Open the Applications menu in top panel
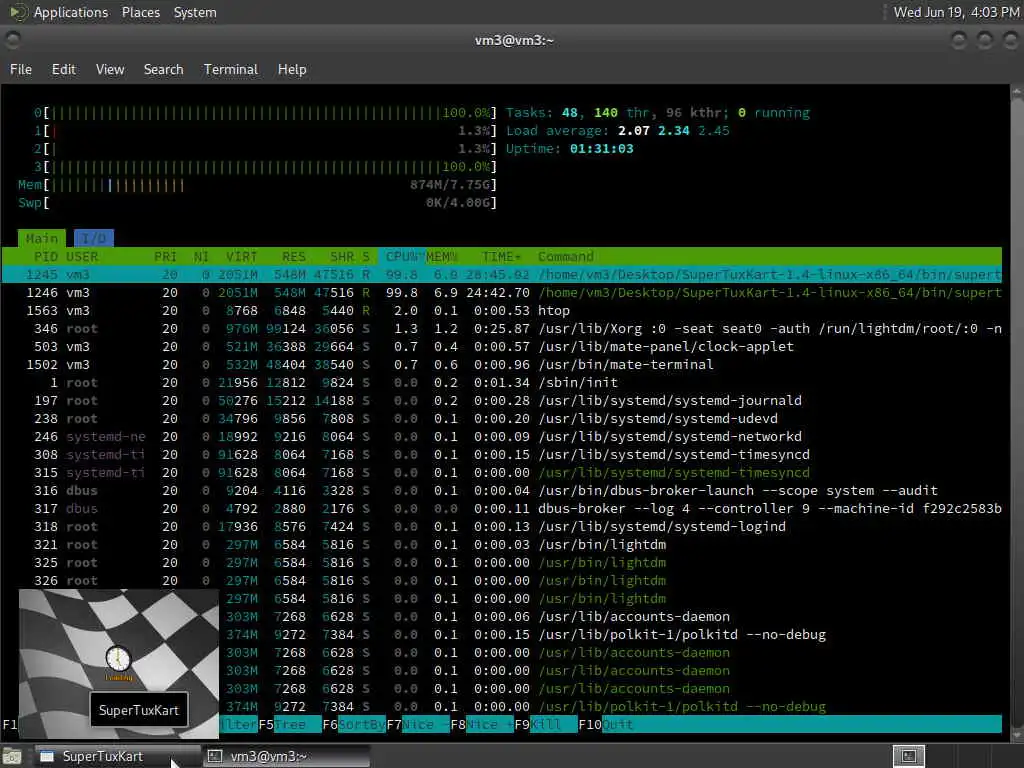Screen dimensions: 1024x768 71,12
